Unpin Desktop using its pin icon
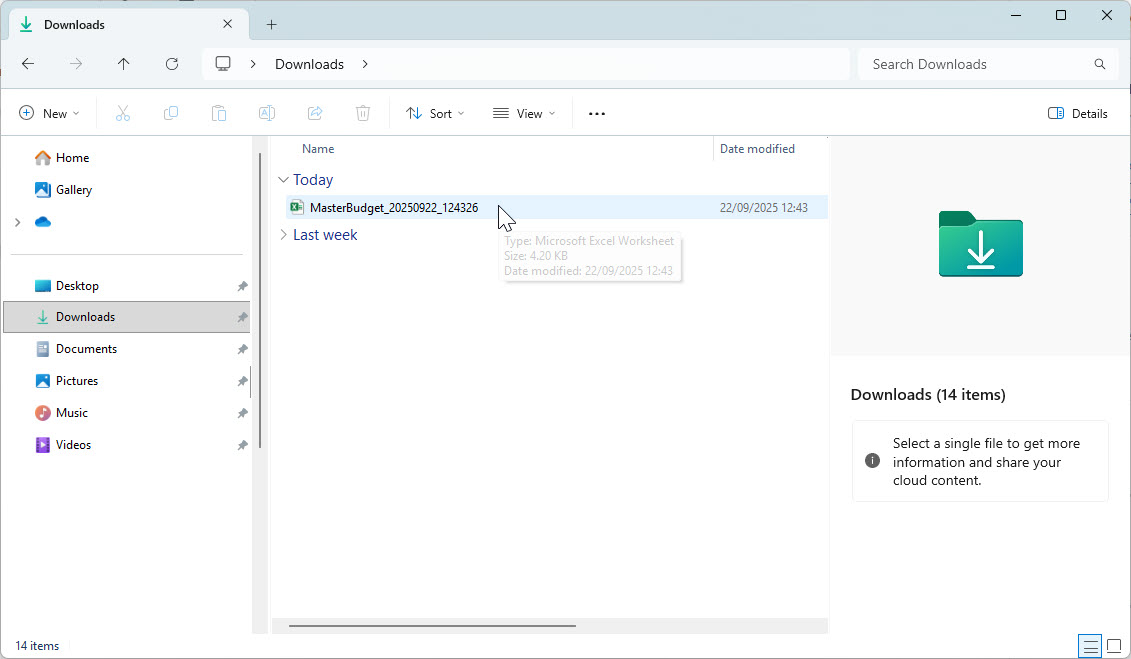Viewport: 1131px width, 659px height. click(242, 286)
